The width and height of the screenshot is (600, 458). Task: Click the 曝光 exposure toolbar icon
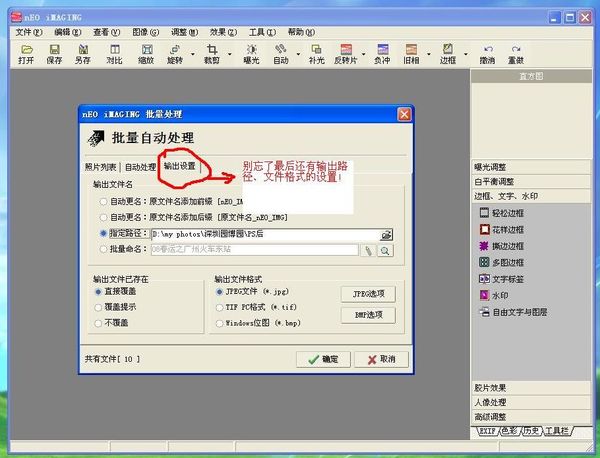(252, 53)
